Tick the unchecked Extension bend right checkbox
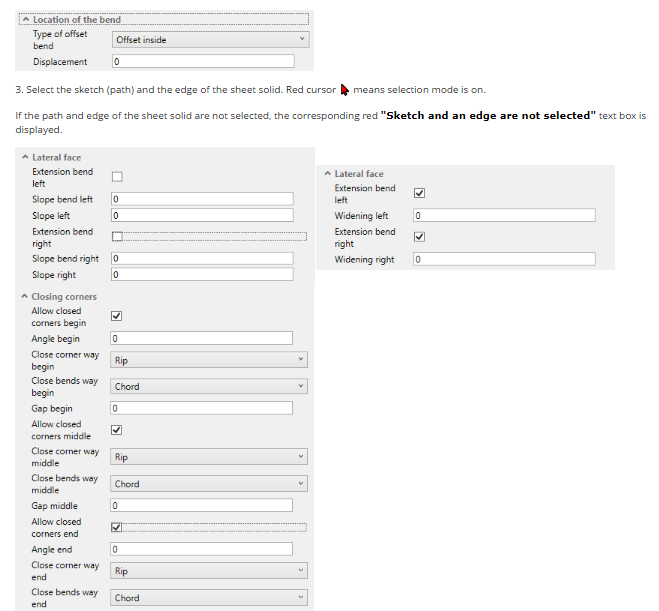 coord(117,237)
